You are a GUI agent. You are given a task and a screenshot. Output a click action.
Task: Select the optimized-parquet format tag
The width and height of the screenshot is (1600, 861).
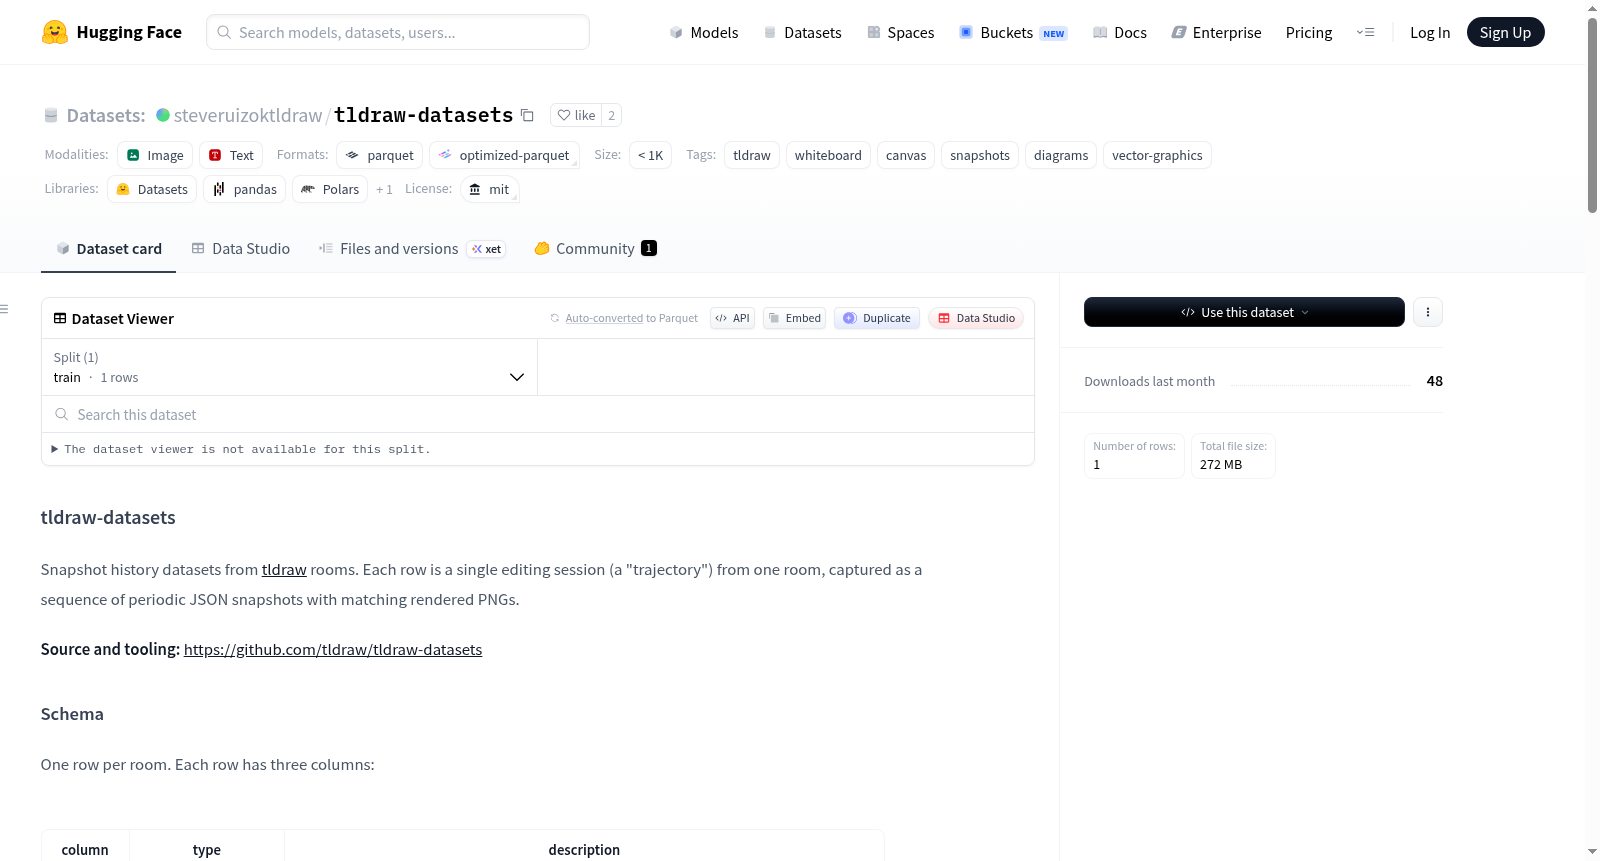504,155
